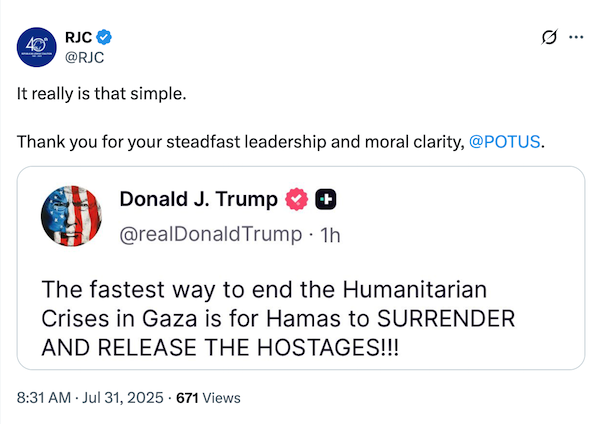Open the Donald J. Trump display name
Screen dimensions: 600x424
point(198,200)
